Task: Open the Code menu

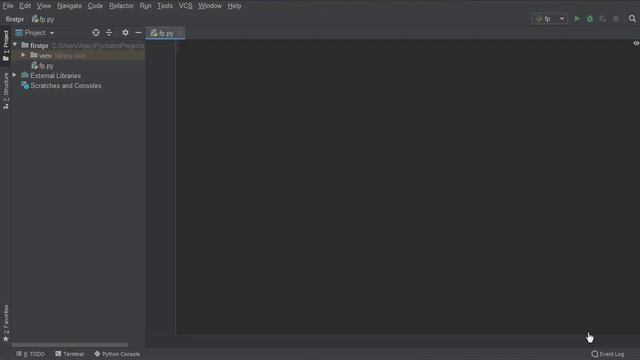Action: tap(95, 6)
